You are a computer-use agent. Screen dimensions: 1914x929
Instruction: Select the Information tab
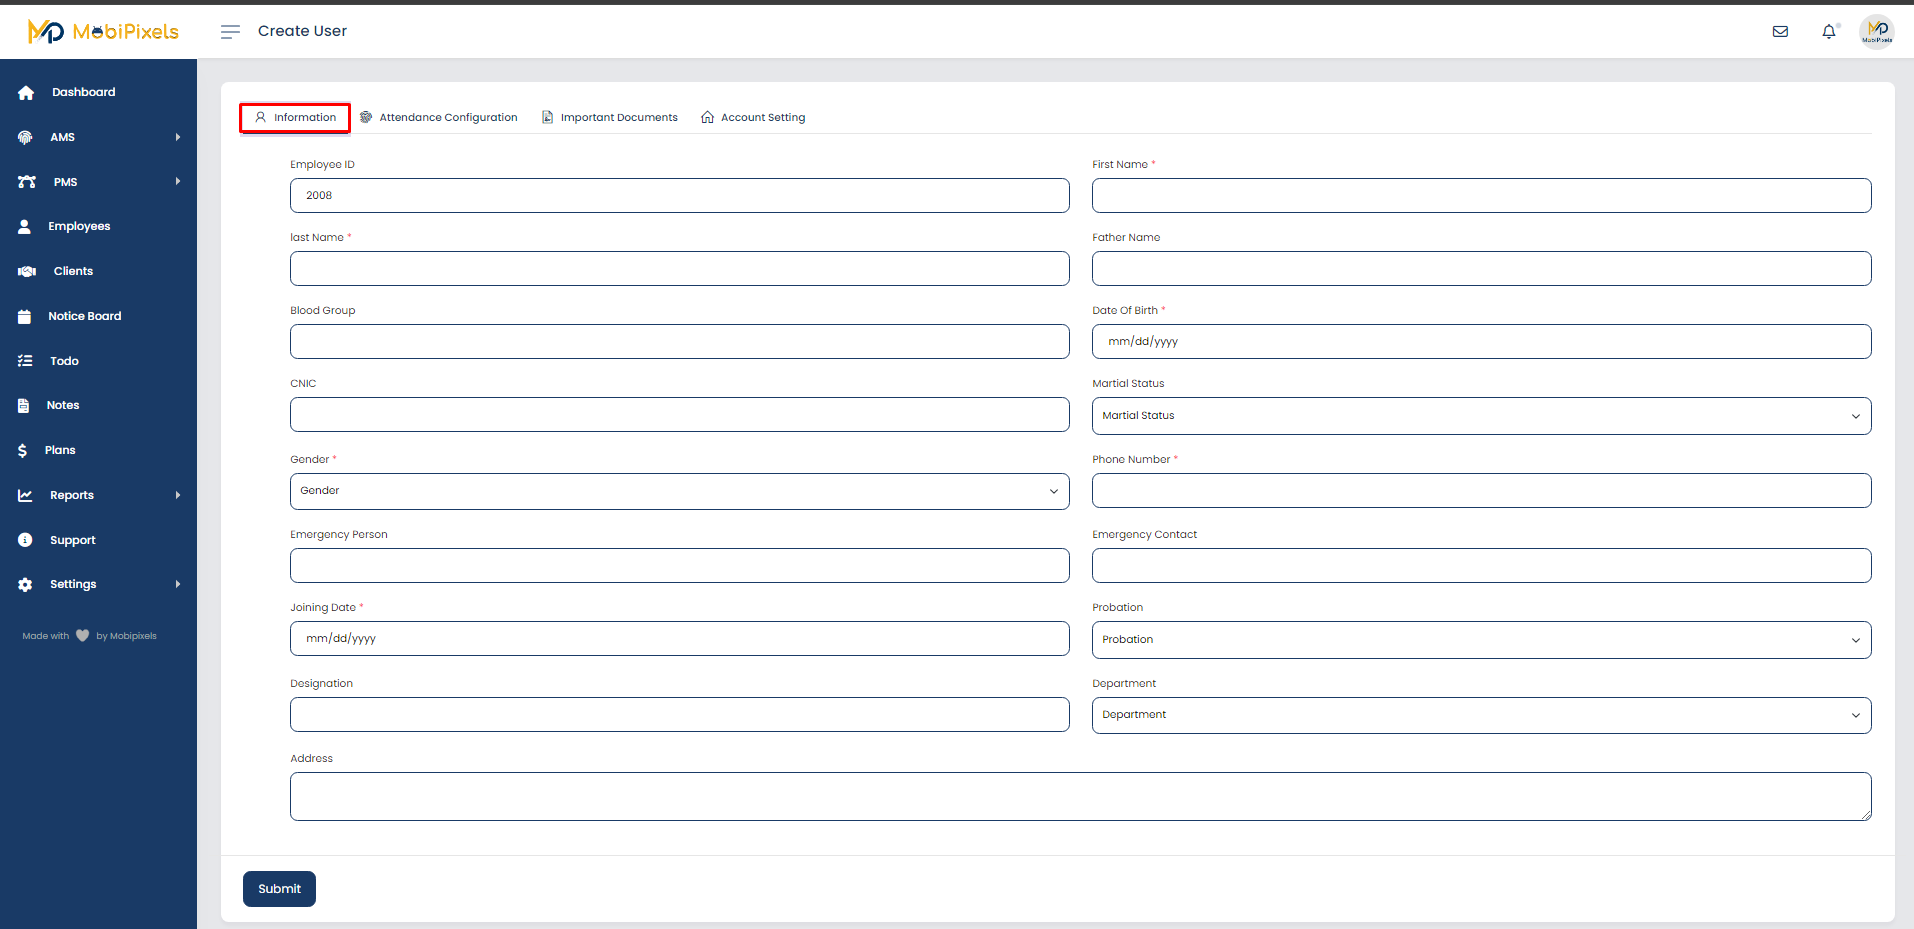(295, 117)
